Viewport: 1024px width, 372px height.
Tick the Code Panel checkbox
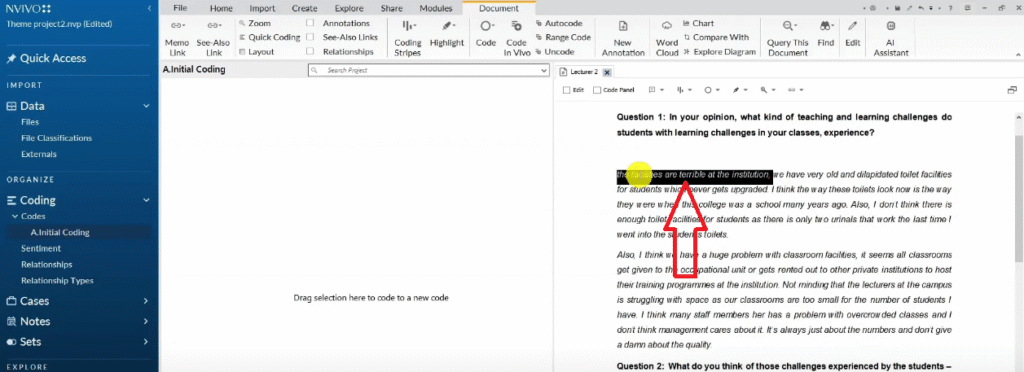pyautogui.click(x=597, y=90)
